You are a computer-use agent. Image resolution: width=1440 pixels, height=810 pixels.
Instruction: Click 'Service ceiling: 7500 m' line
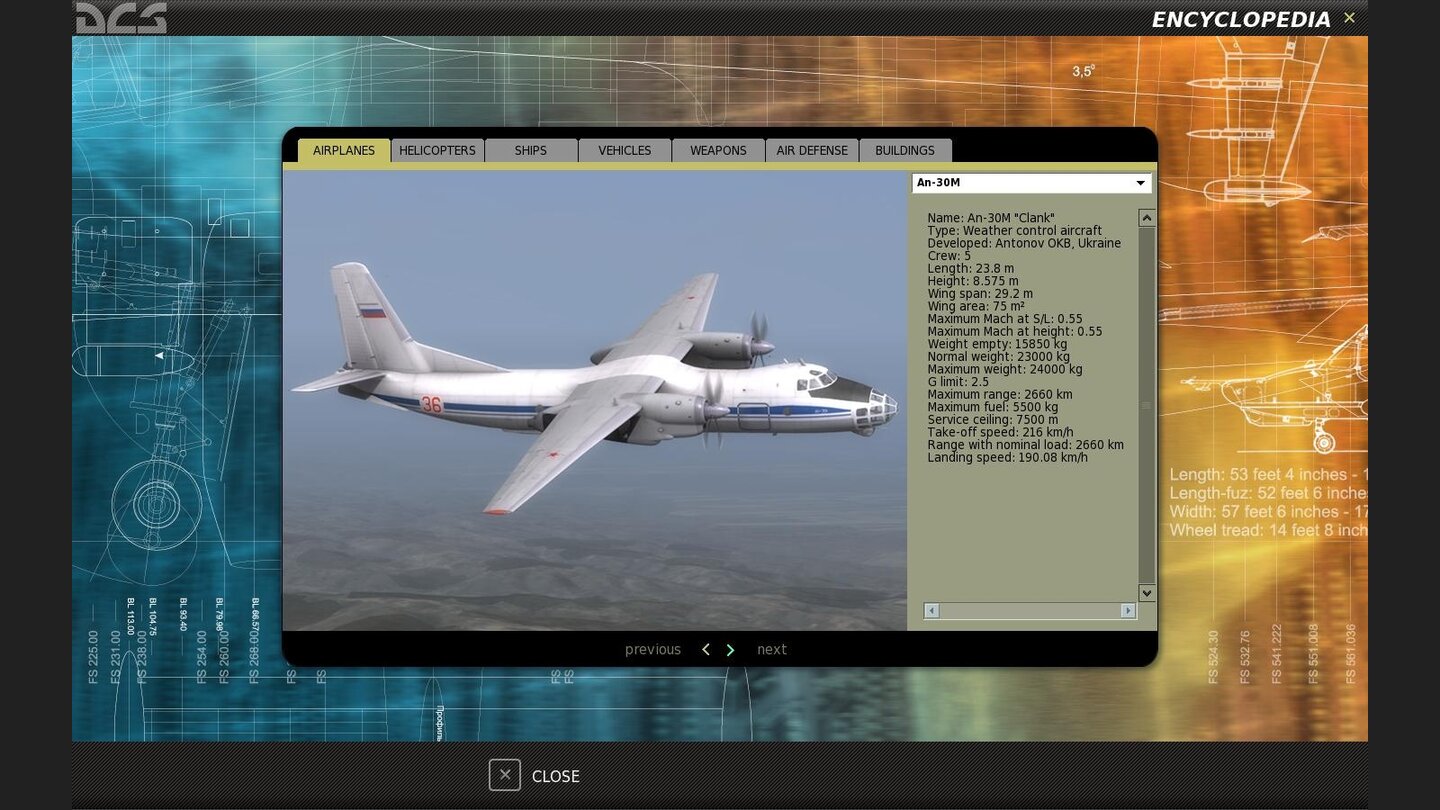pyautogui.click(x=992, y=420)
